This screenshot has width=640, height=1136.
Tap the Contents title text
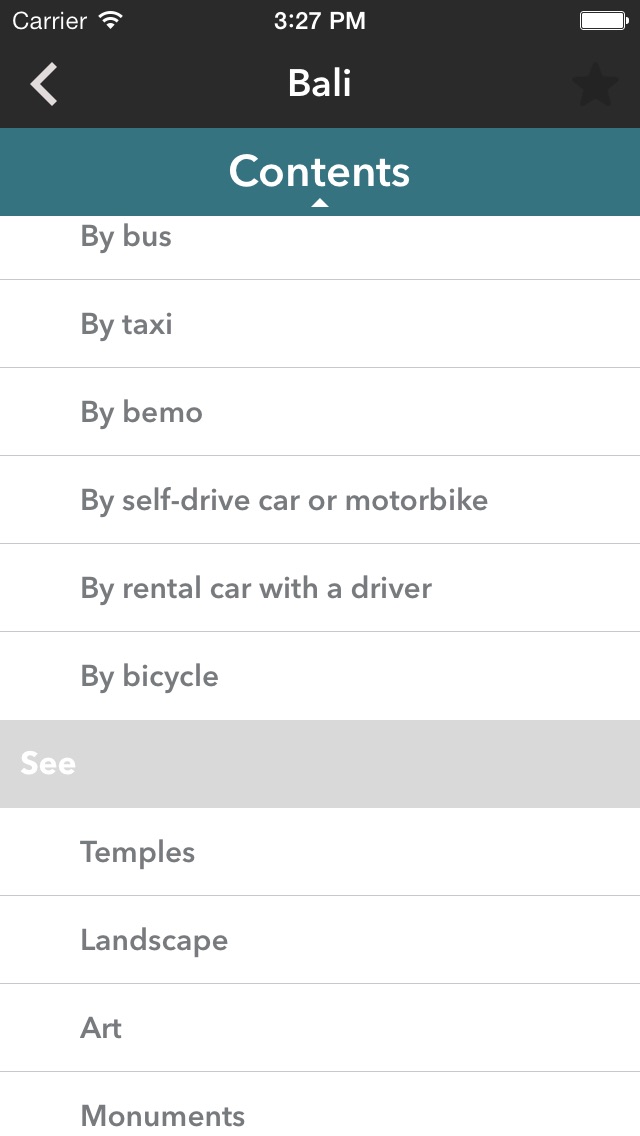point(320,170)
